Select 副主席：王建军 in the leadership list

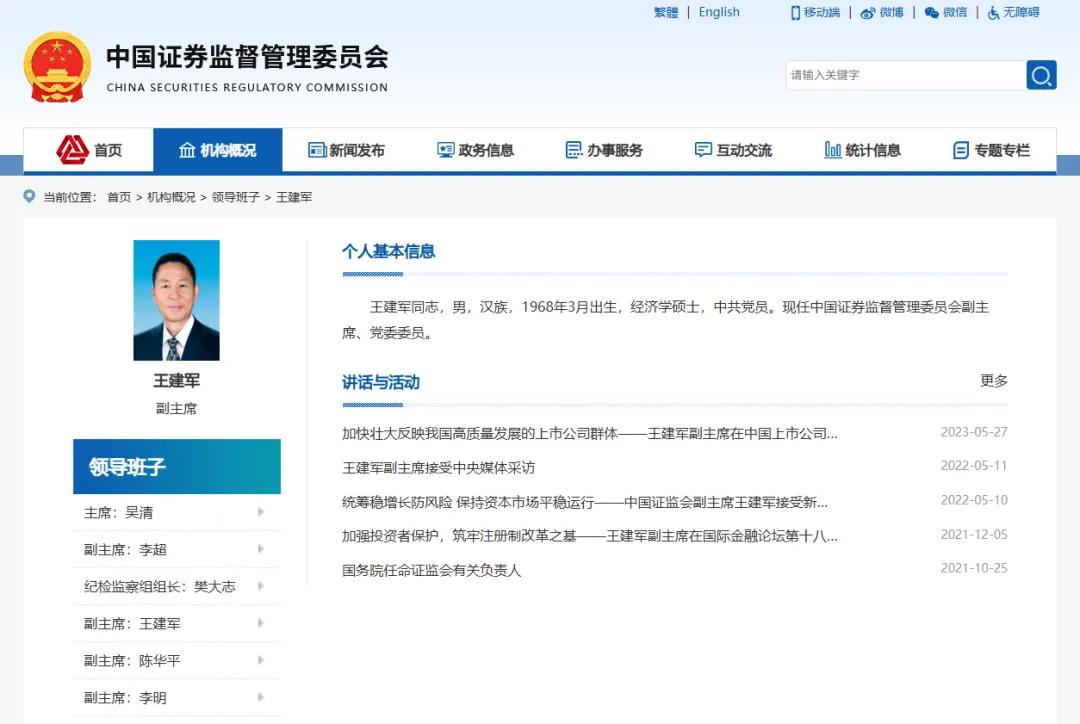click(x=176, y=623)
